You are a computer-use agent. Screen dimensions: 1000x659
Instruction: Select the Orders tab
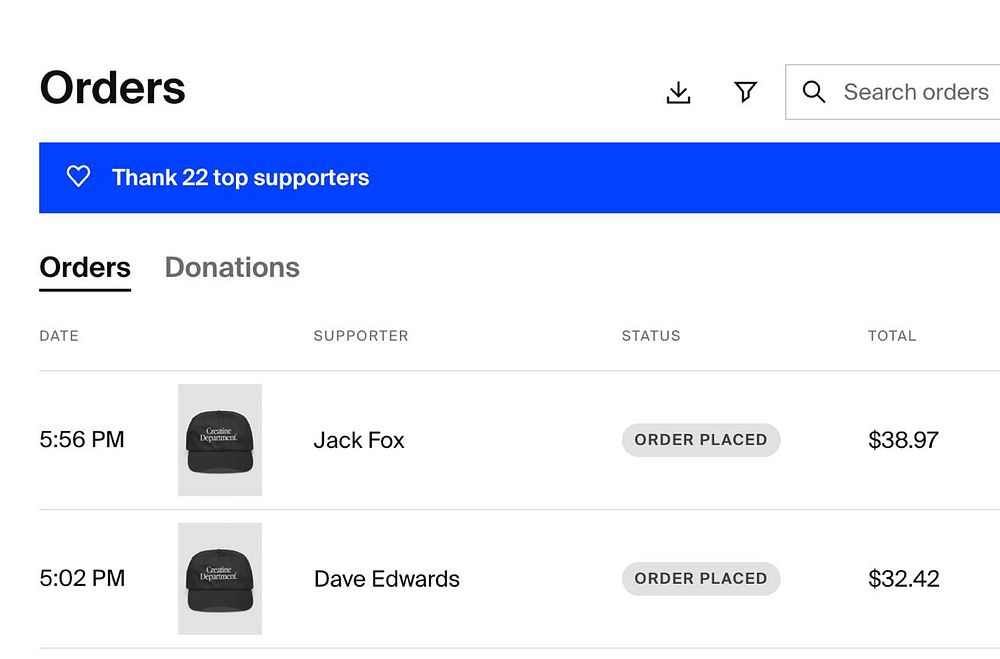click(85, 268)
